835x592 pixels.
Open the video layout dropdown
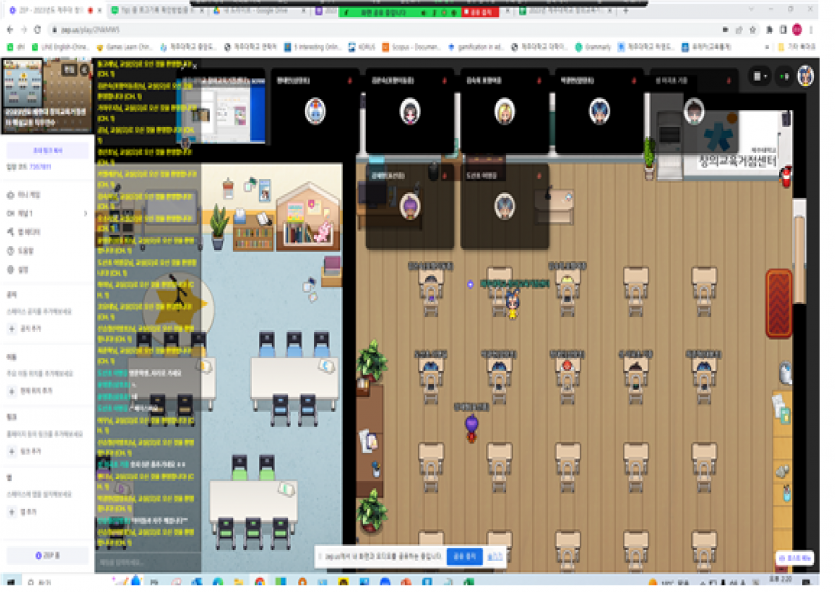(x=760, y=77)
